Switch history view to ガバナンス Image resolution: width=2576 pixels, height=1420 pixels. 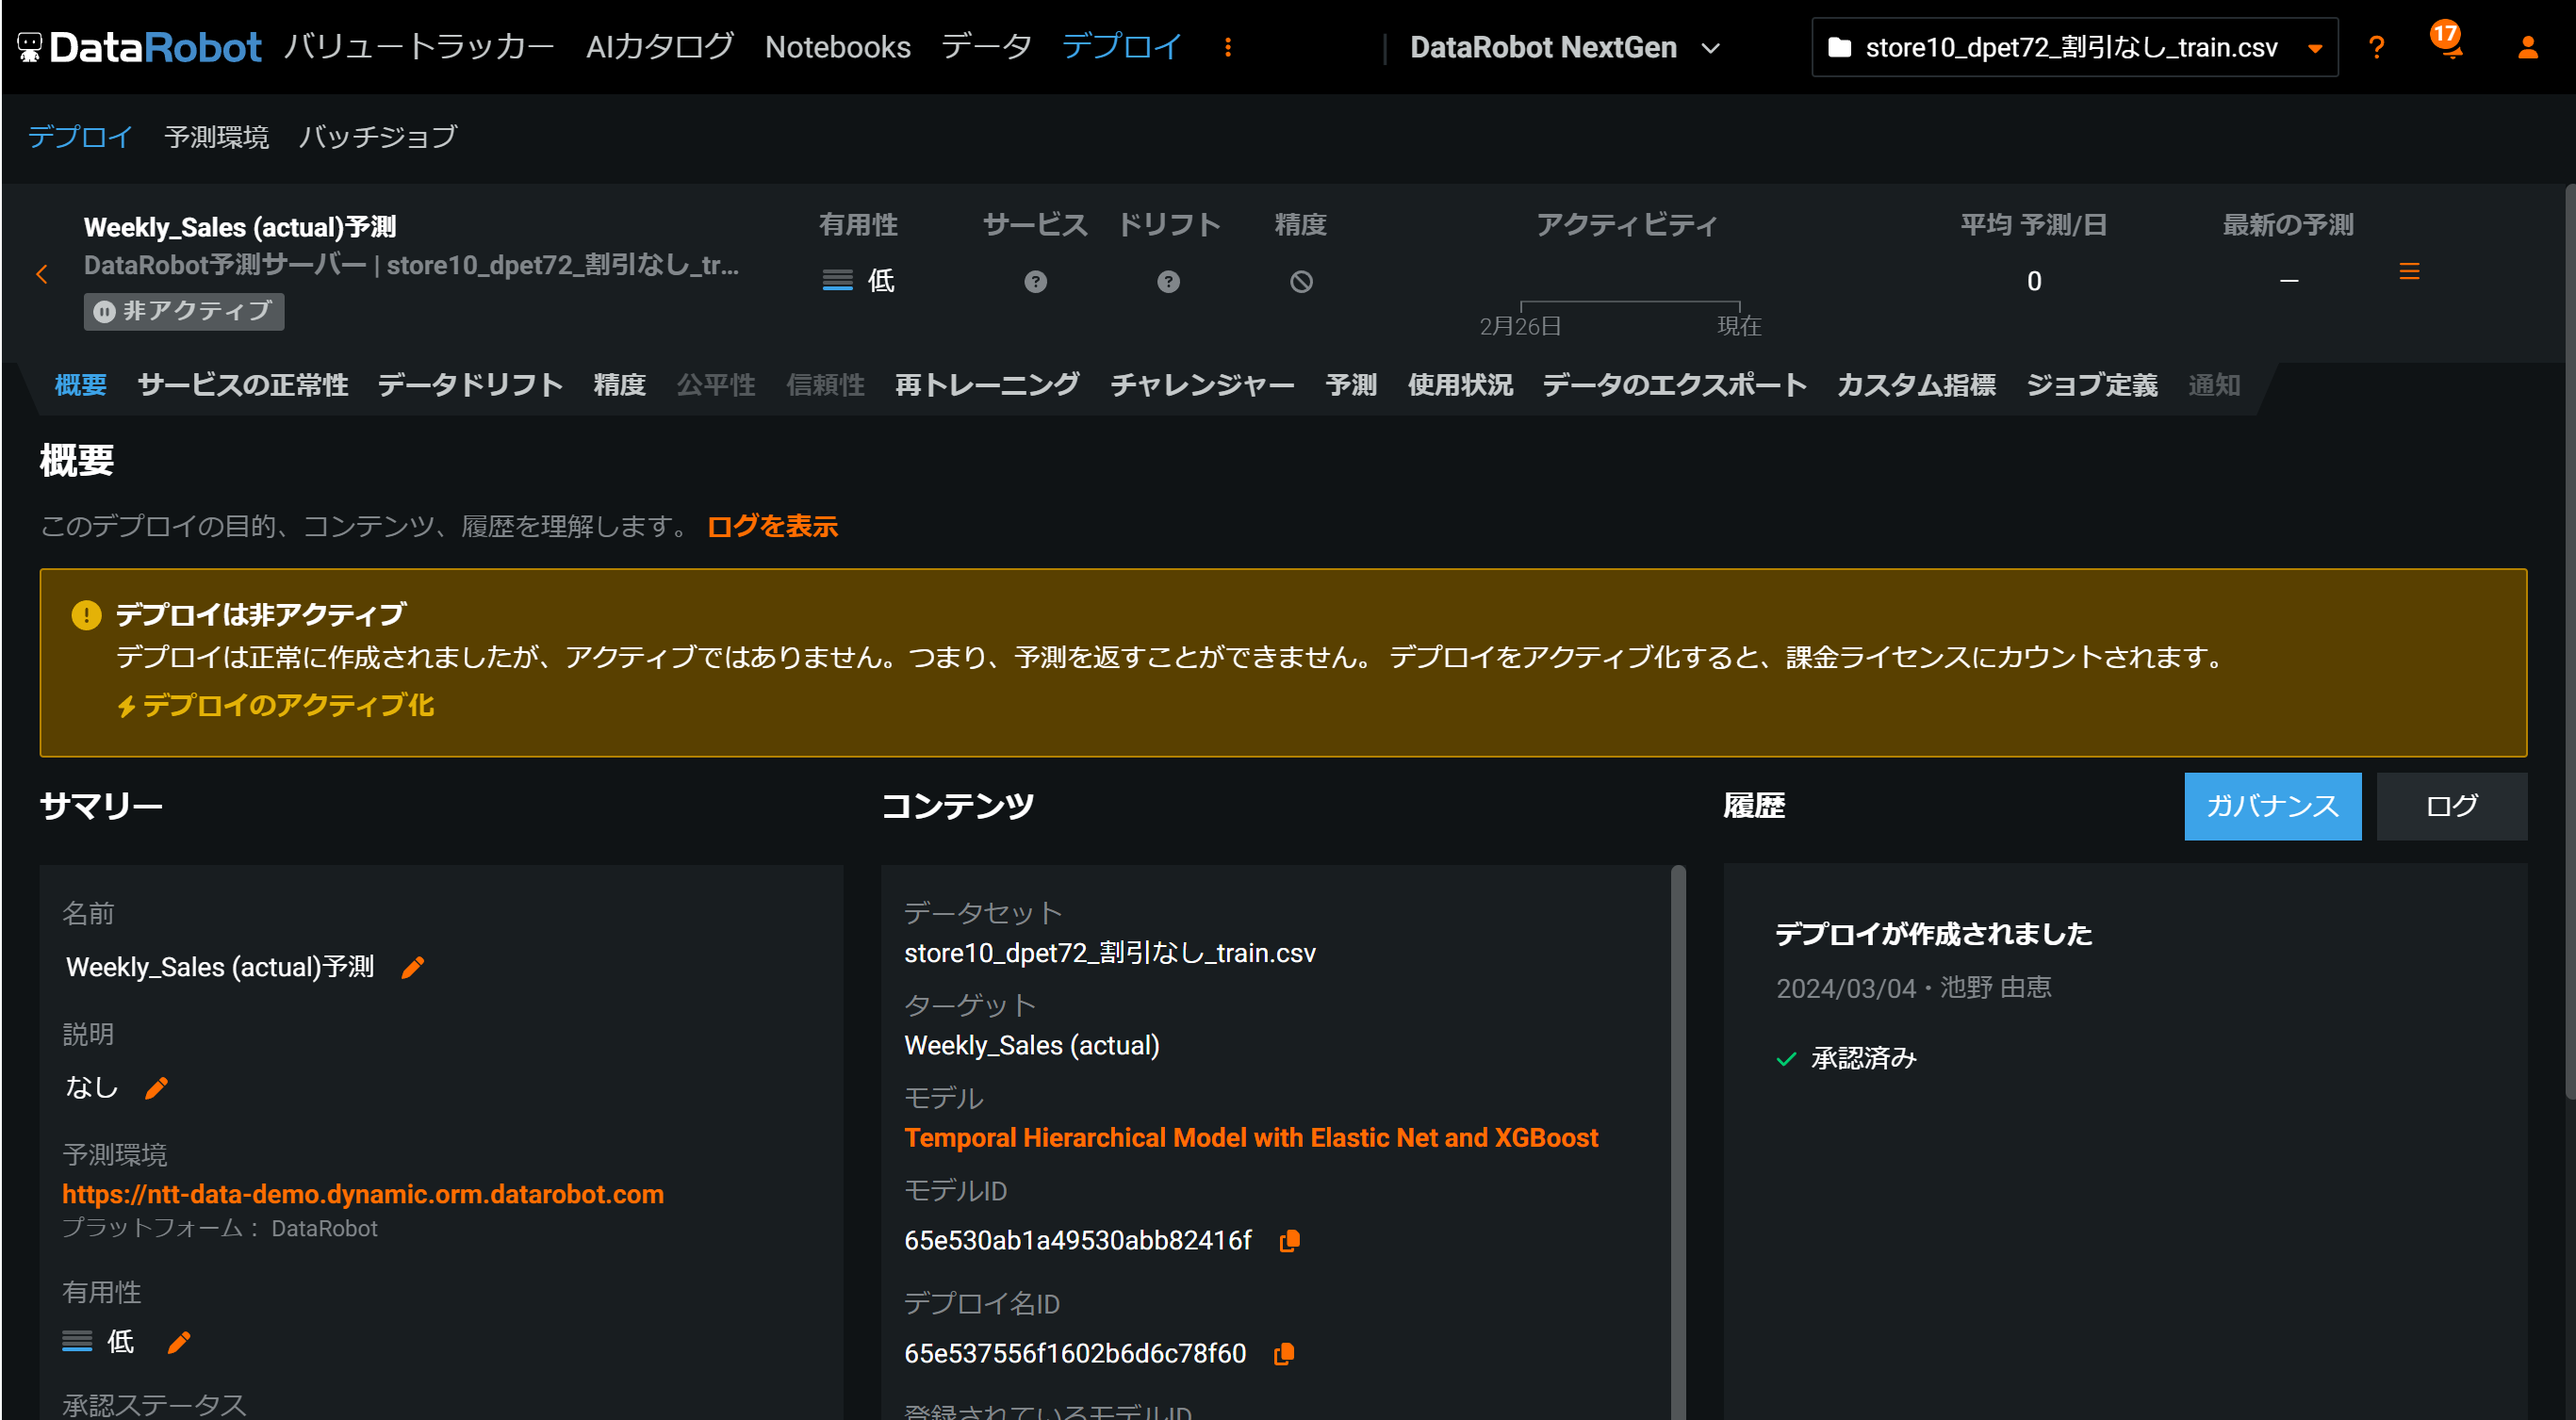click(2272, 806)
